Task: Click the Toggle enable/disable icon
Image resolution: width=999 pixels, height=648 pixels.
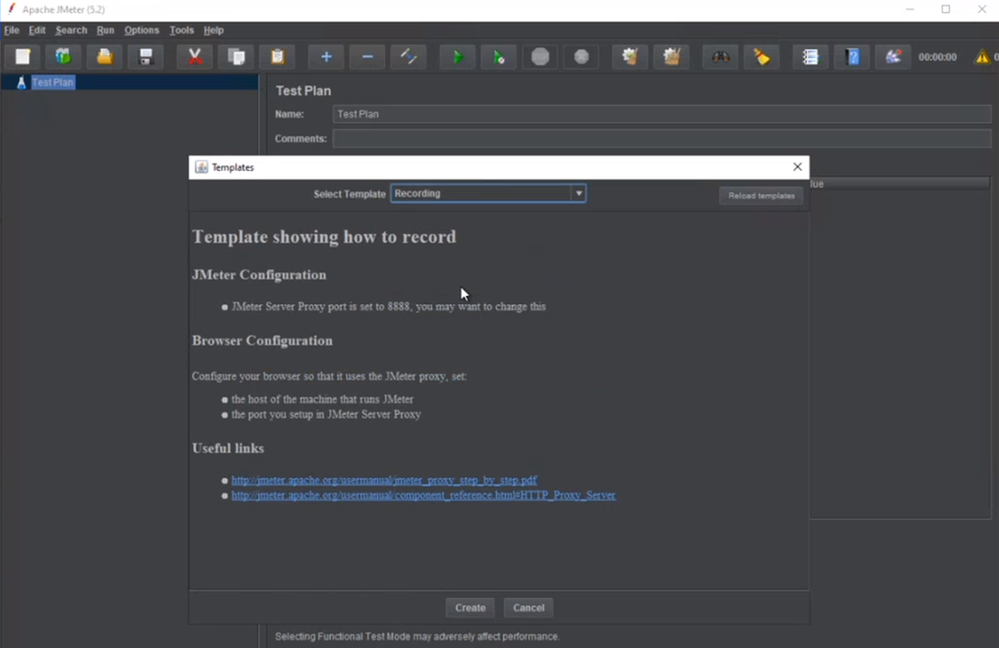Action: [408, 57]
